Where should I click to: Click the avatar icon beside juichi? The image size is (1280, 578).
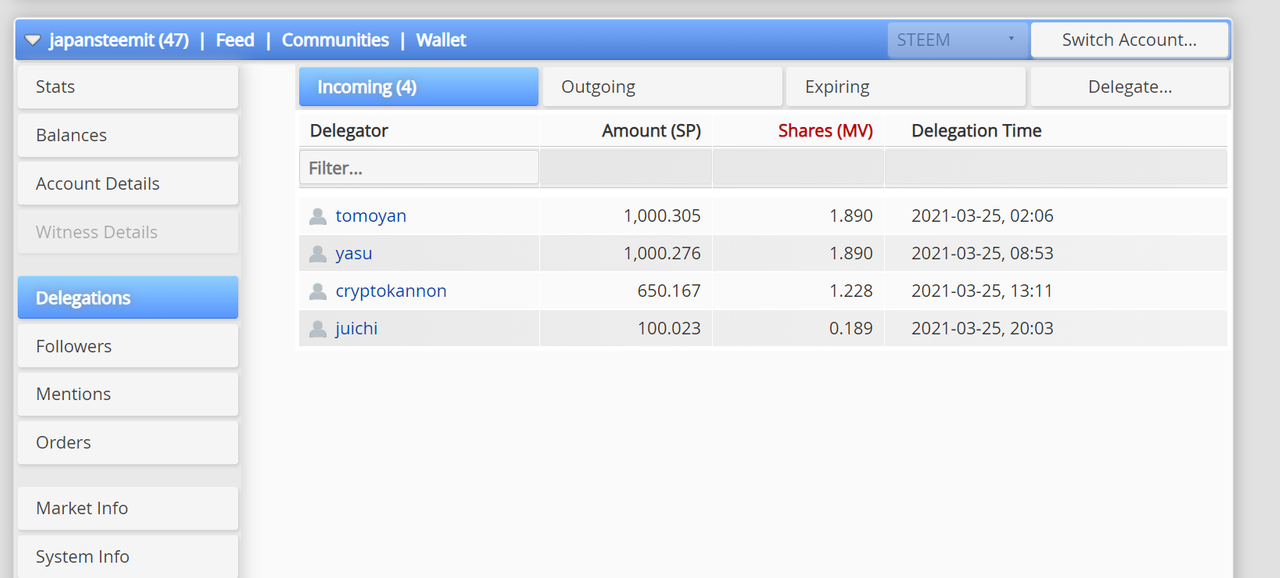(x=318, y=329)
